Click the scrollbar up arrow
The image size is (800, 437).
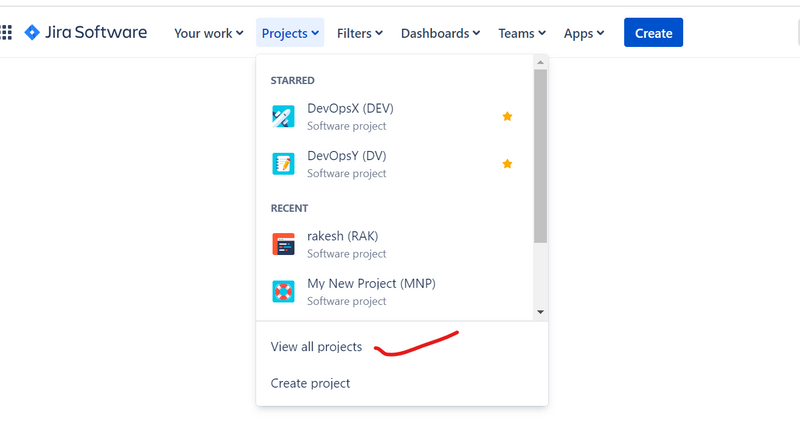point(540,62)
